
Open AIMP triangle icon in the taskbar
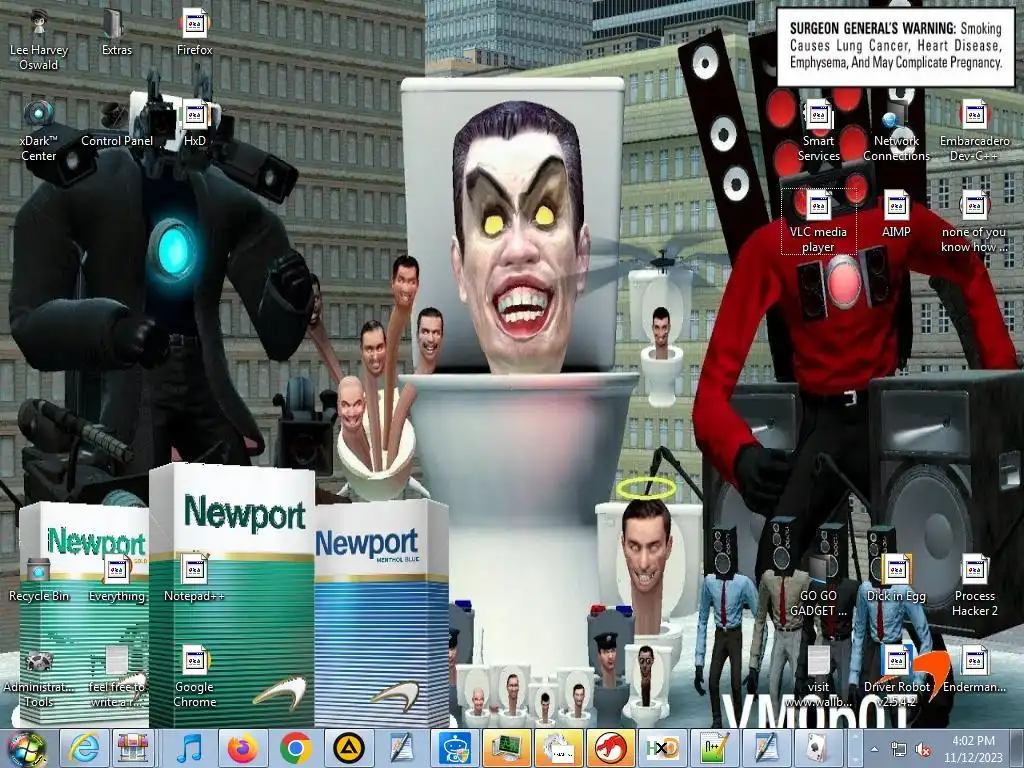click(348, 748)
